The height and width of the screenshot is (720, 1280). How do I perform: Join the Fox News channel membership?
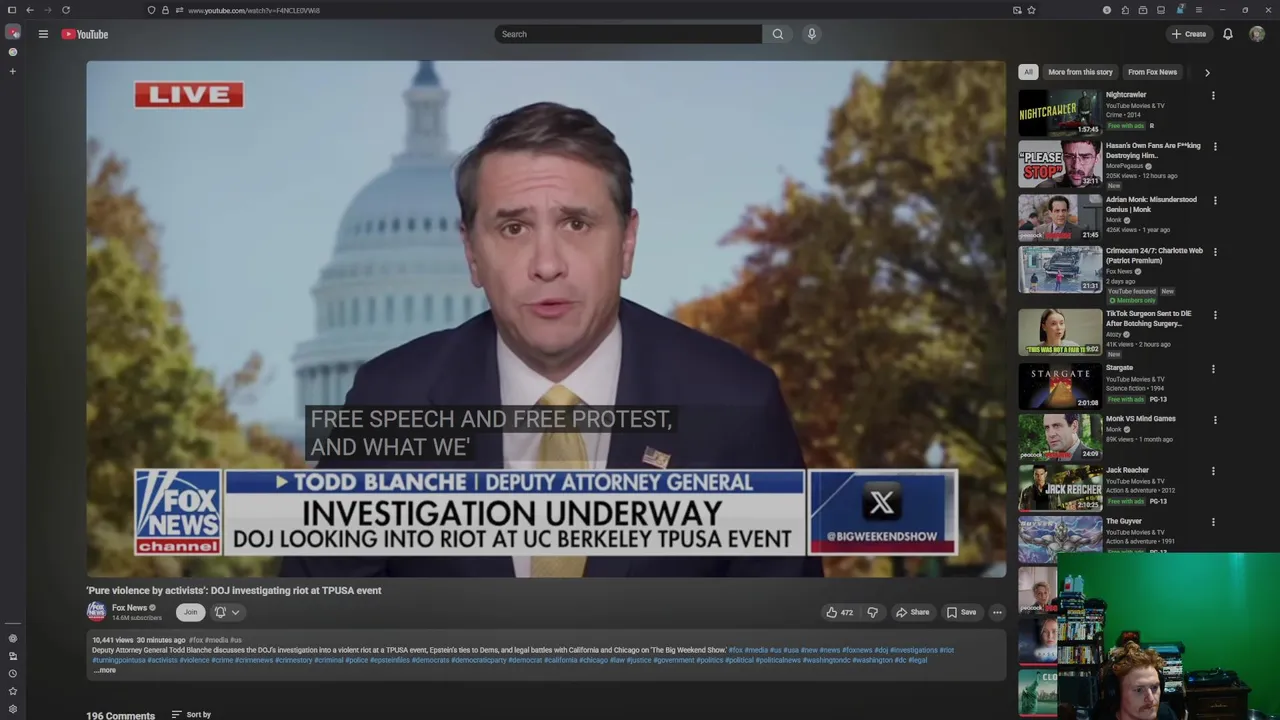pyautogui.click(x=190, y=612)
